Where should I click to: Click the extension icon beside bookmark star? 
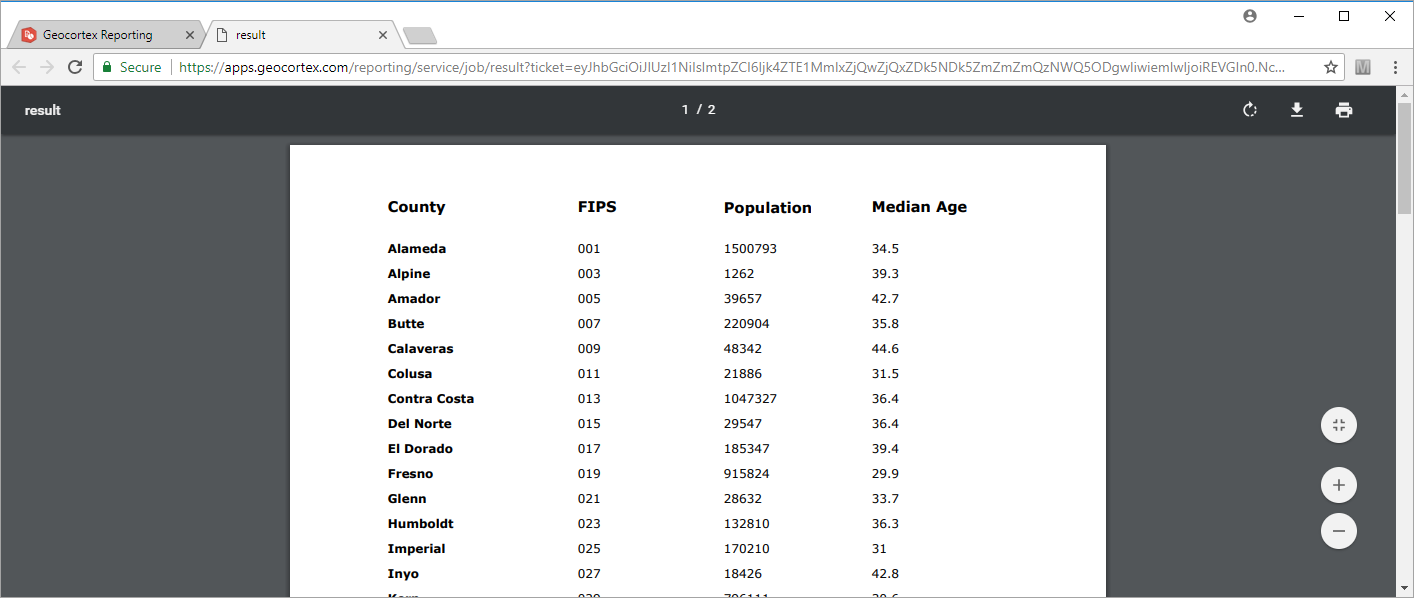[1362, 67]
